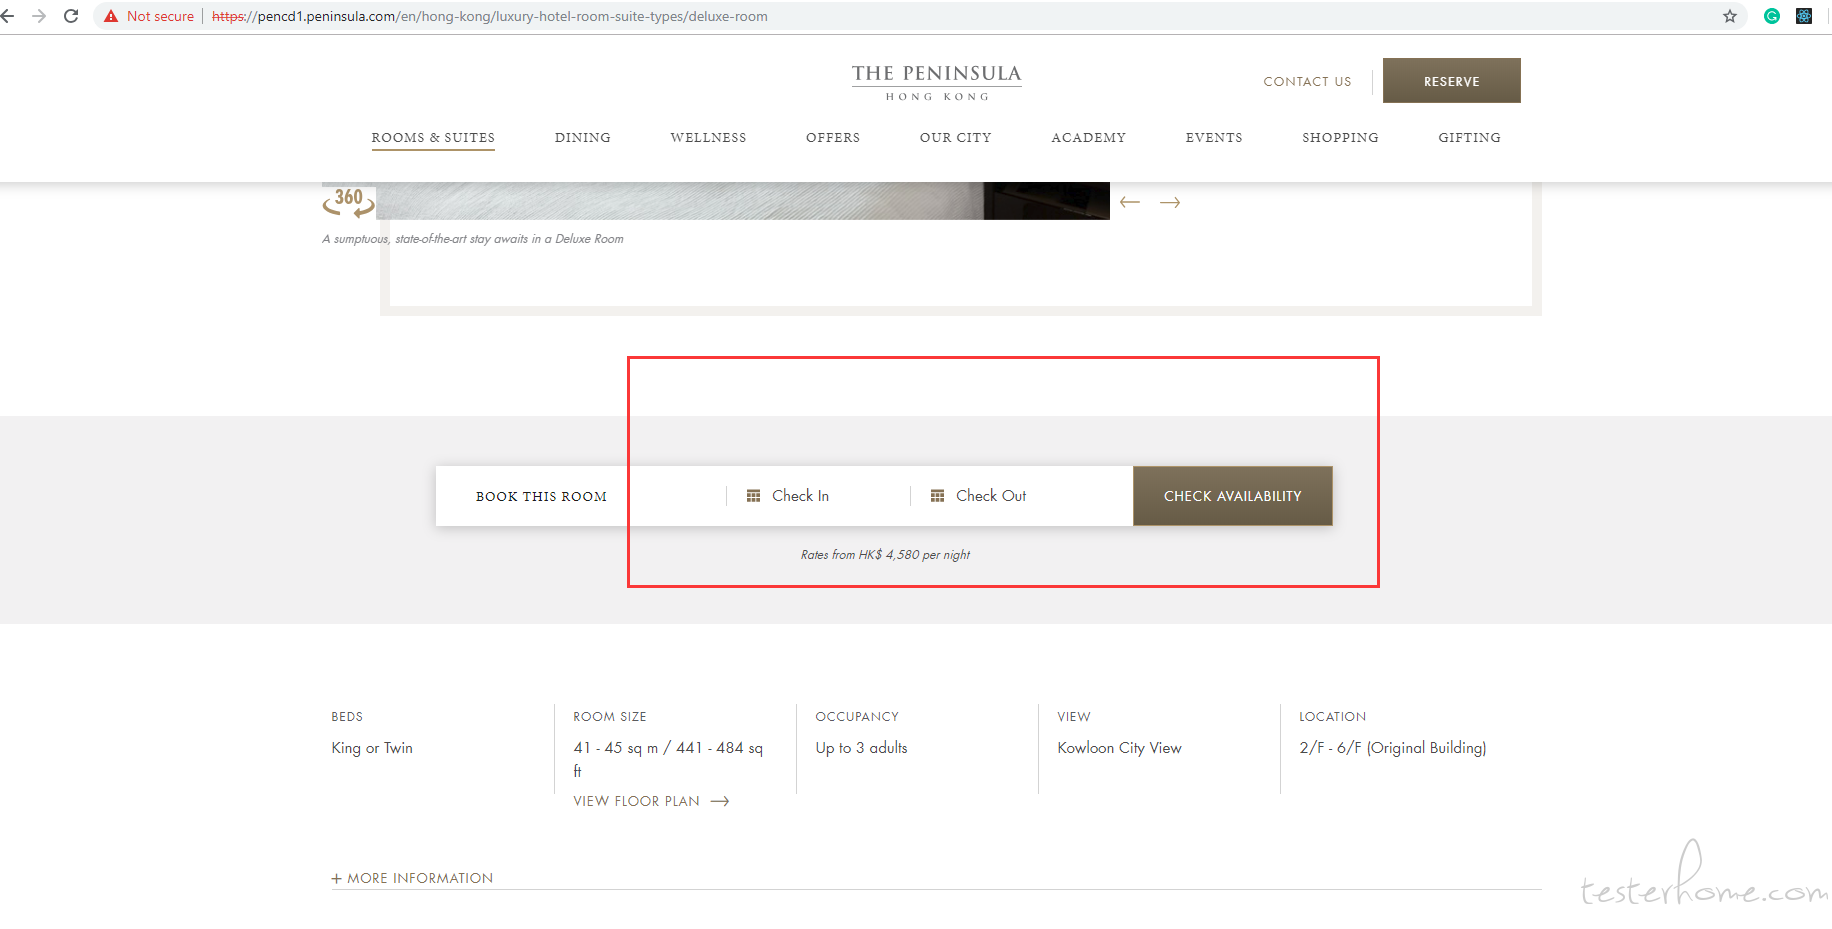
Task: Open the Academy menu
Action: tap(1088, 138)
